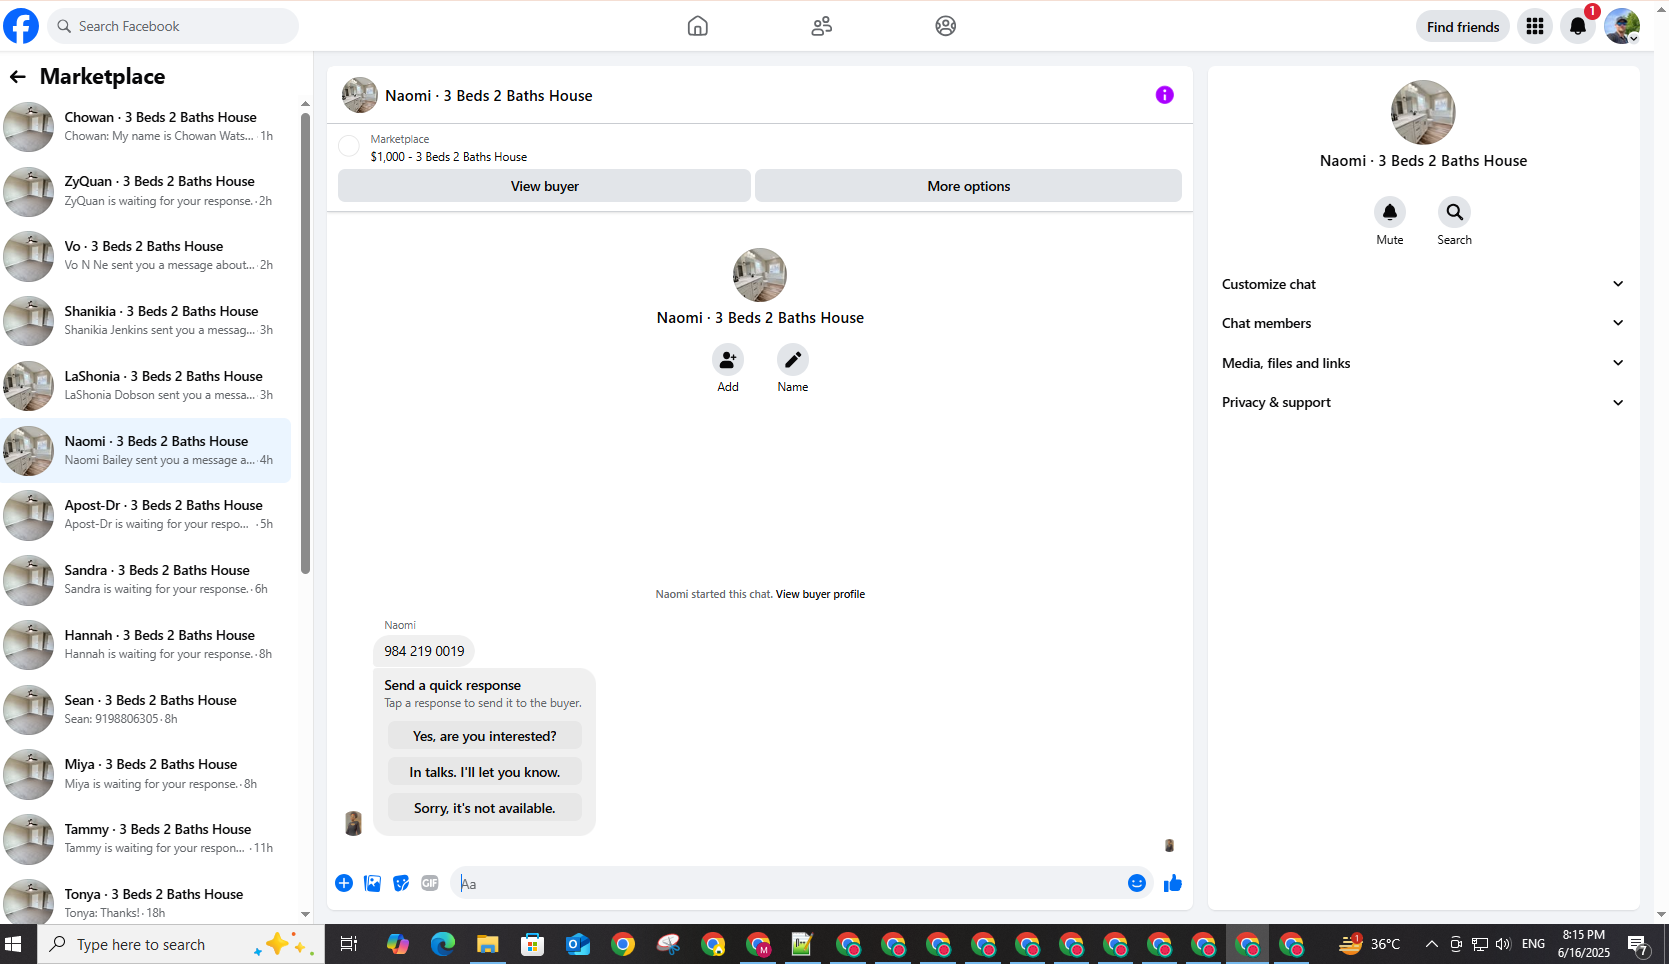Screen dimensions: 1669x964
Task: Click More options button
Action: pyautogui.click(x=968, y=186)
